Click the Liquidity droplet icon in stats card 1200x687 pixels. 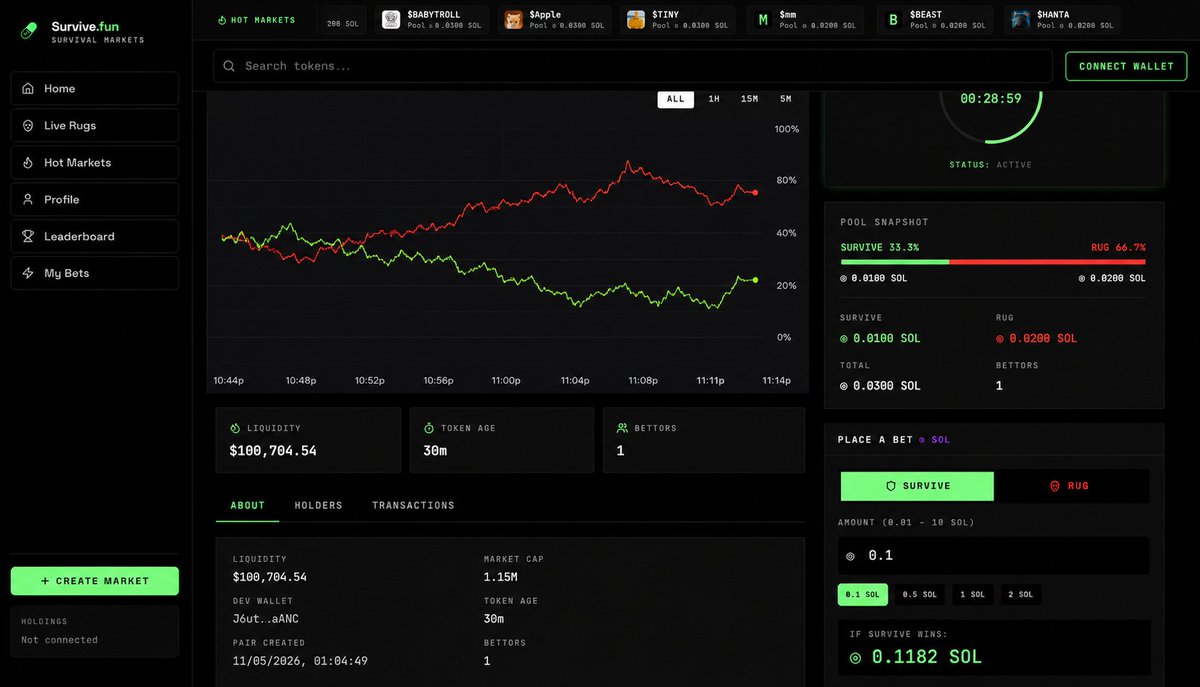click(235, 428)
